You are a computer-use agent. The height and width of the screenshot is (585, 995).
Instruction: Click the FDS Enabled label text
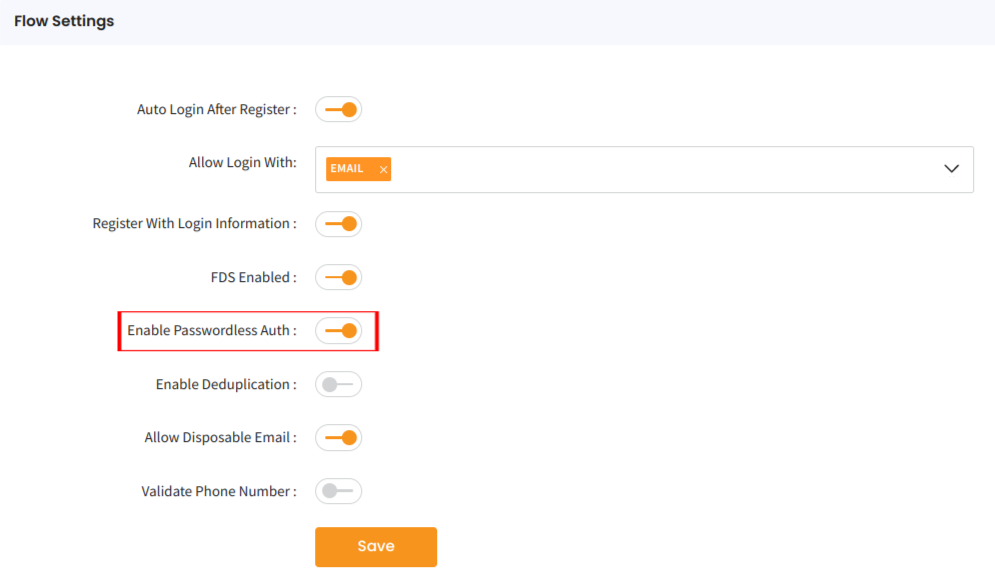pos(253,277)
